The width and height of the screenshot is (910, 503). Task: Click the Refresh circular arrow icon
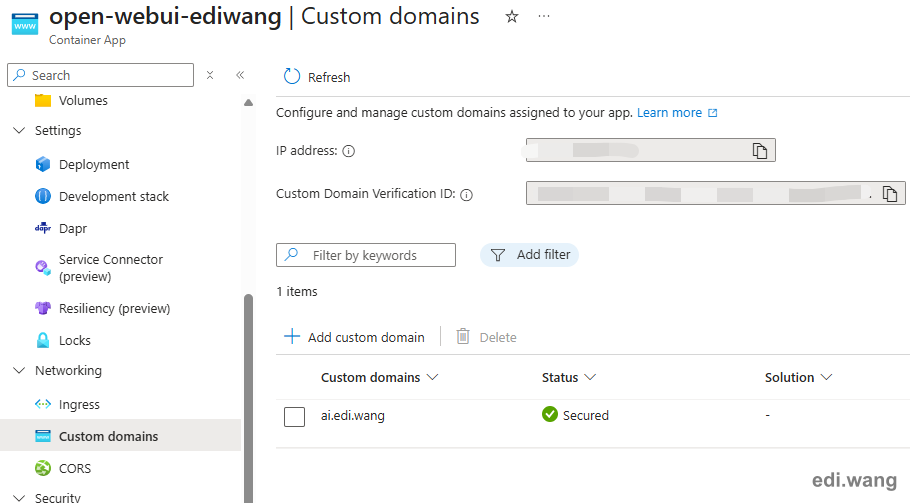(x=292, y=77)
